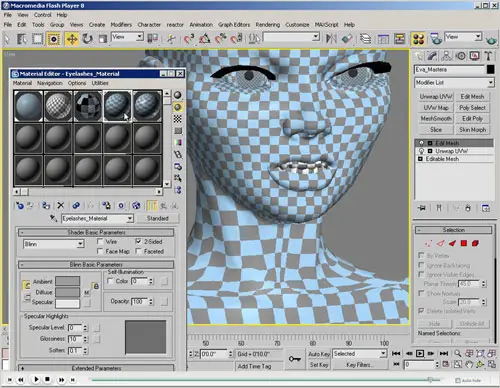This screenshot has width=500, height=388.
Task: Switch to the Hierarchy panel icon
Action: tap(447, 56)
